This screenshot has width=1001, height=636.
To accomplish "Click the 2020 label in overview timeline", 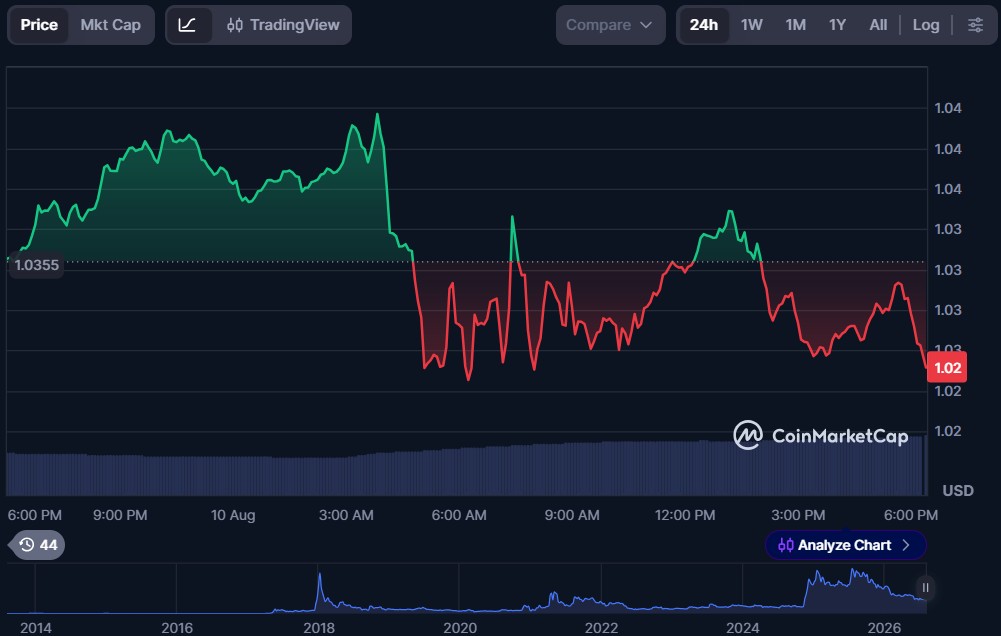I will pos(460,628).
